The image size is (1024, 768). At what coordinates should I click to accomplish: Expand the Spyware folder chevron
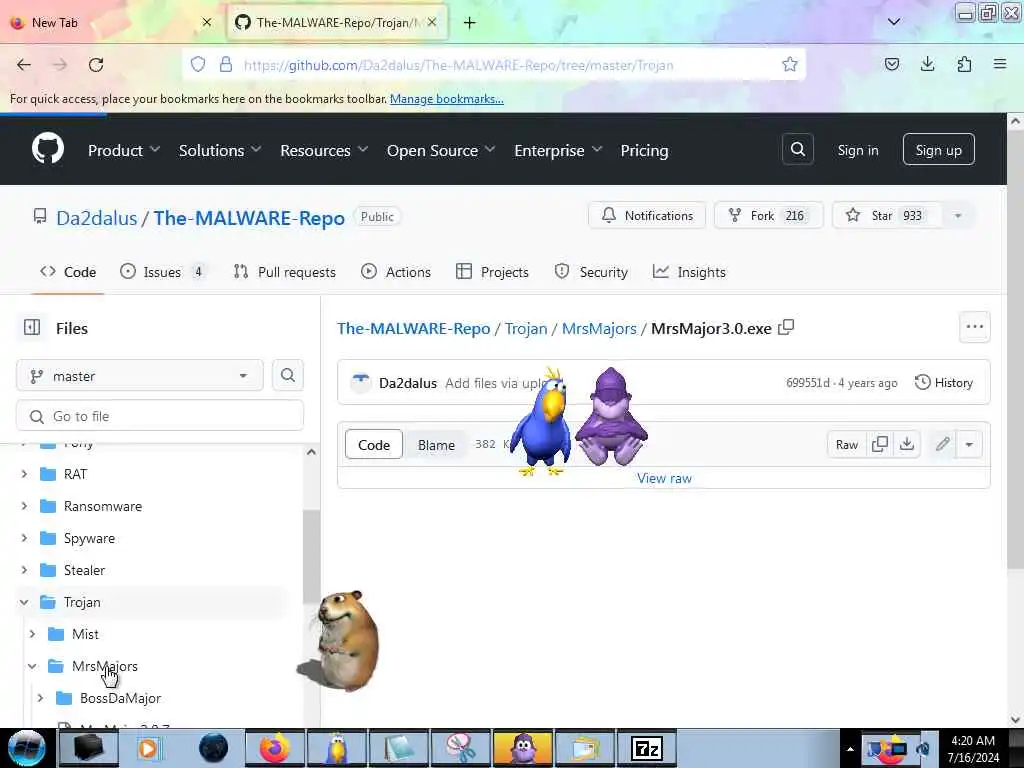[x=24, y=537]
